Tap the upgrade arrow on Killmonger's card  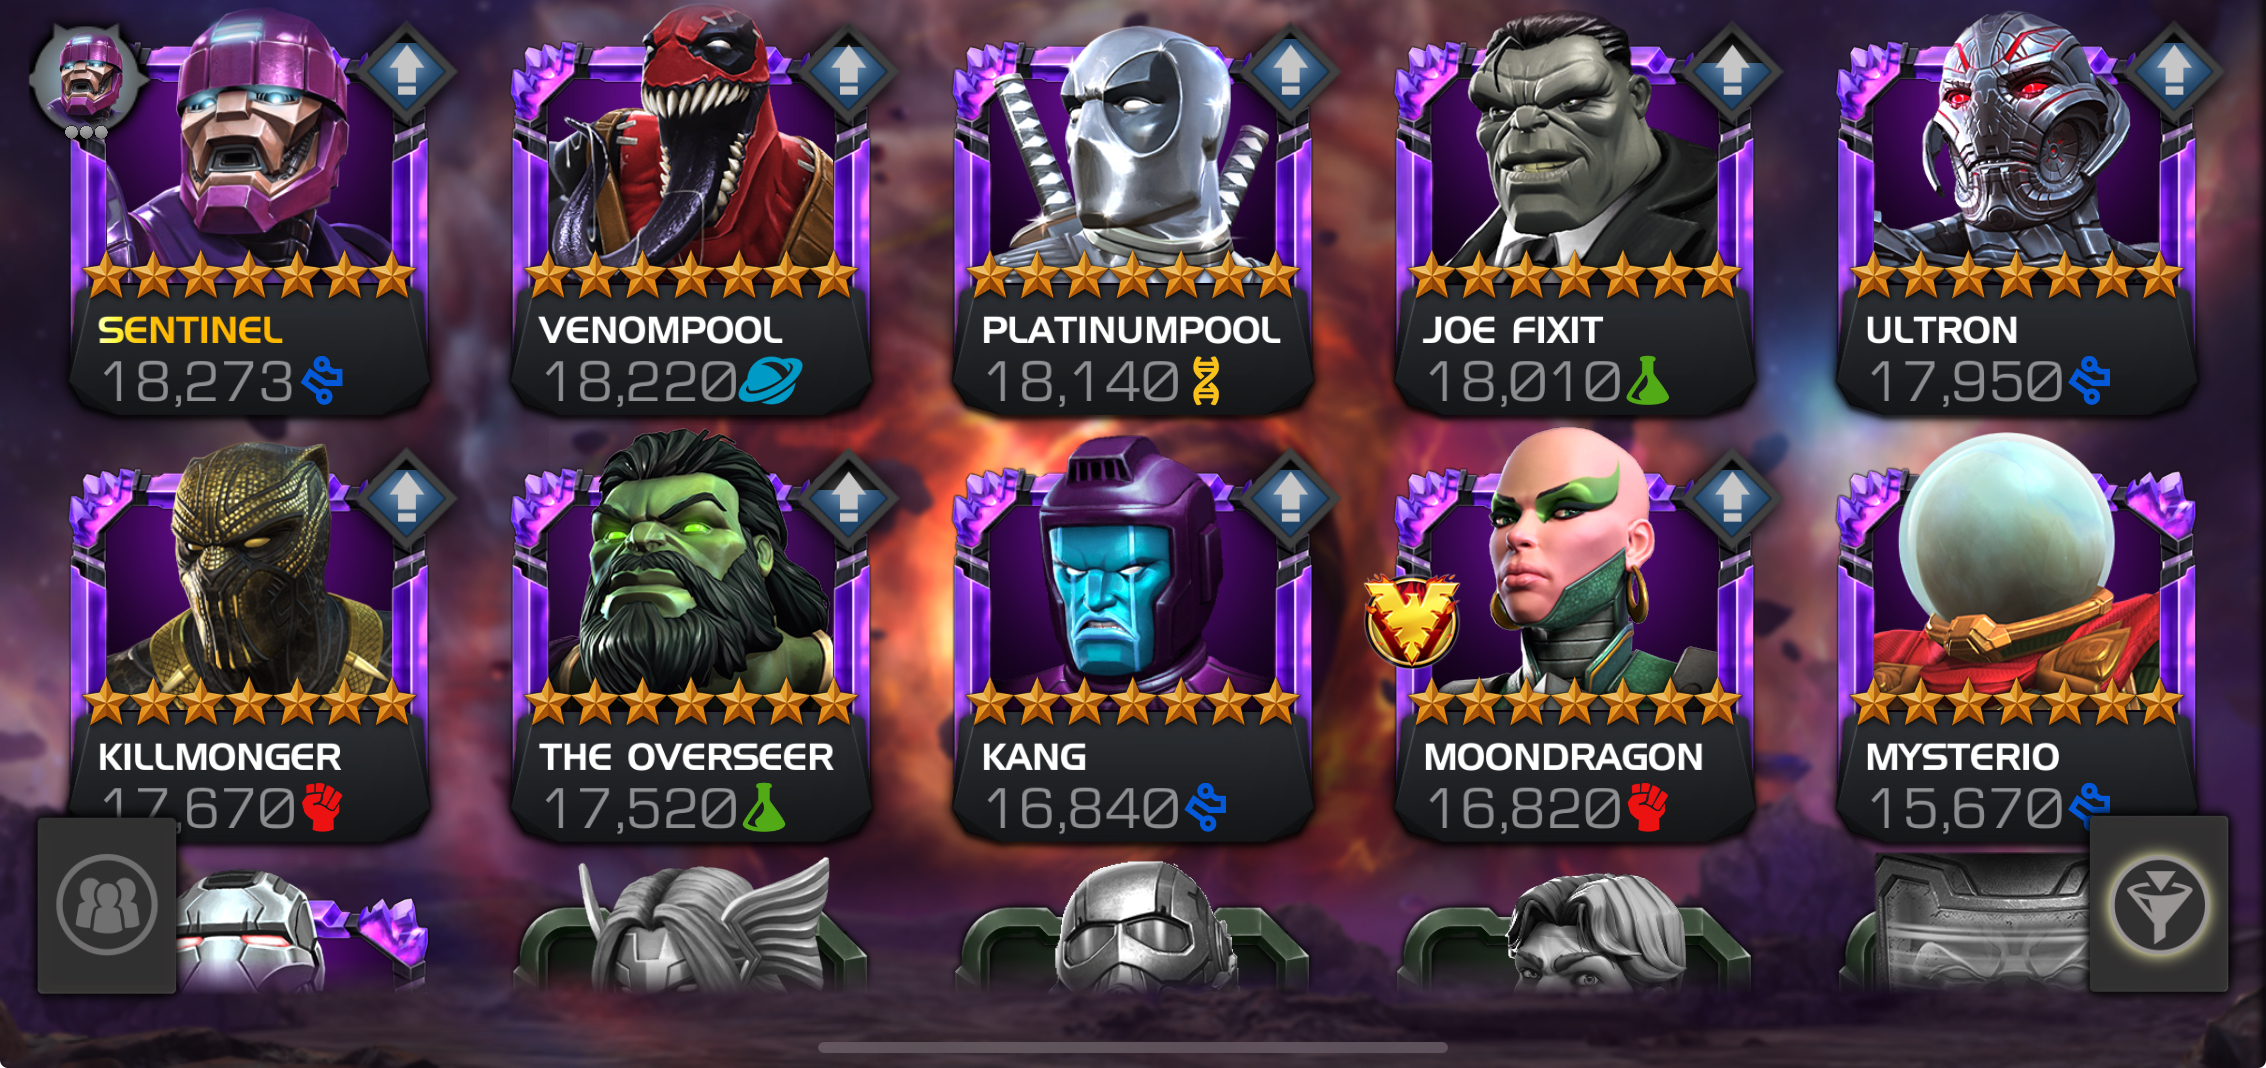[406, 497]
